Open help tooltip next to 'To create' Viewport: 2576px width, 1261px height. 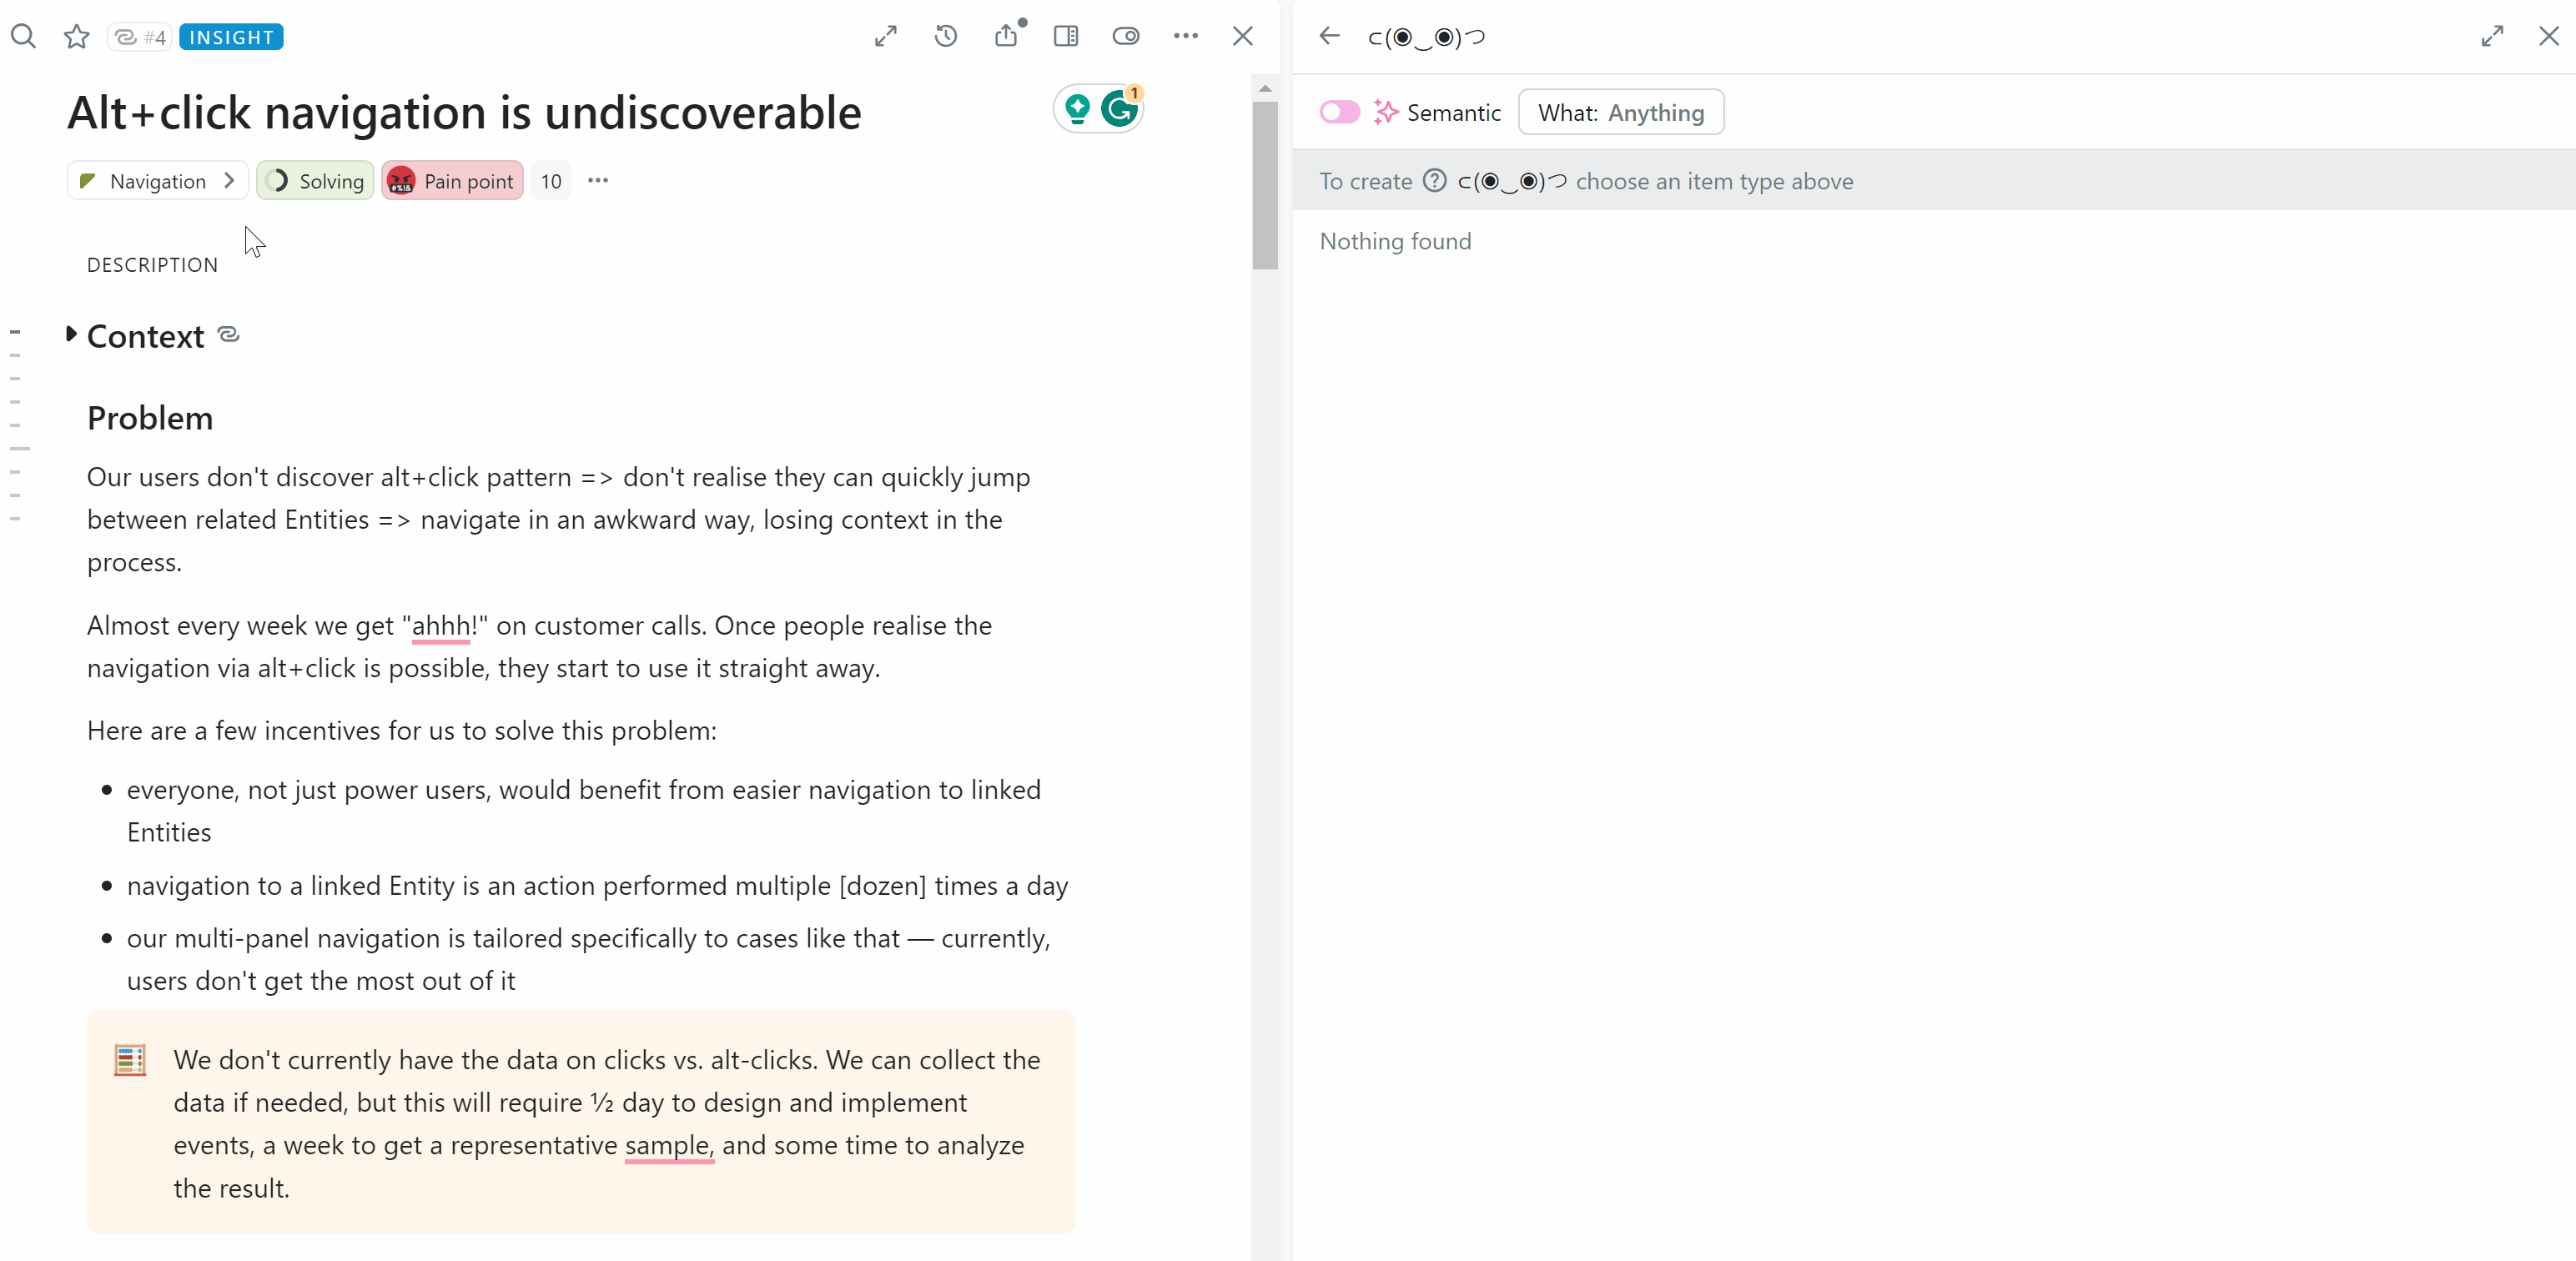click(x=1434, y=181)
